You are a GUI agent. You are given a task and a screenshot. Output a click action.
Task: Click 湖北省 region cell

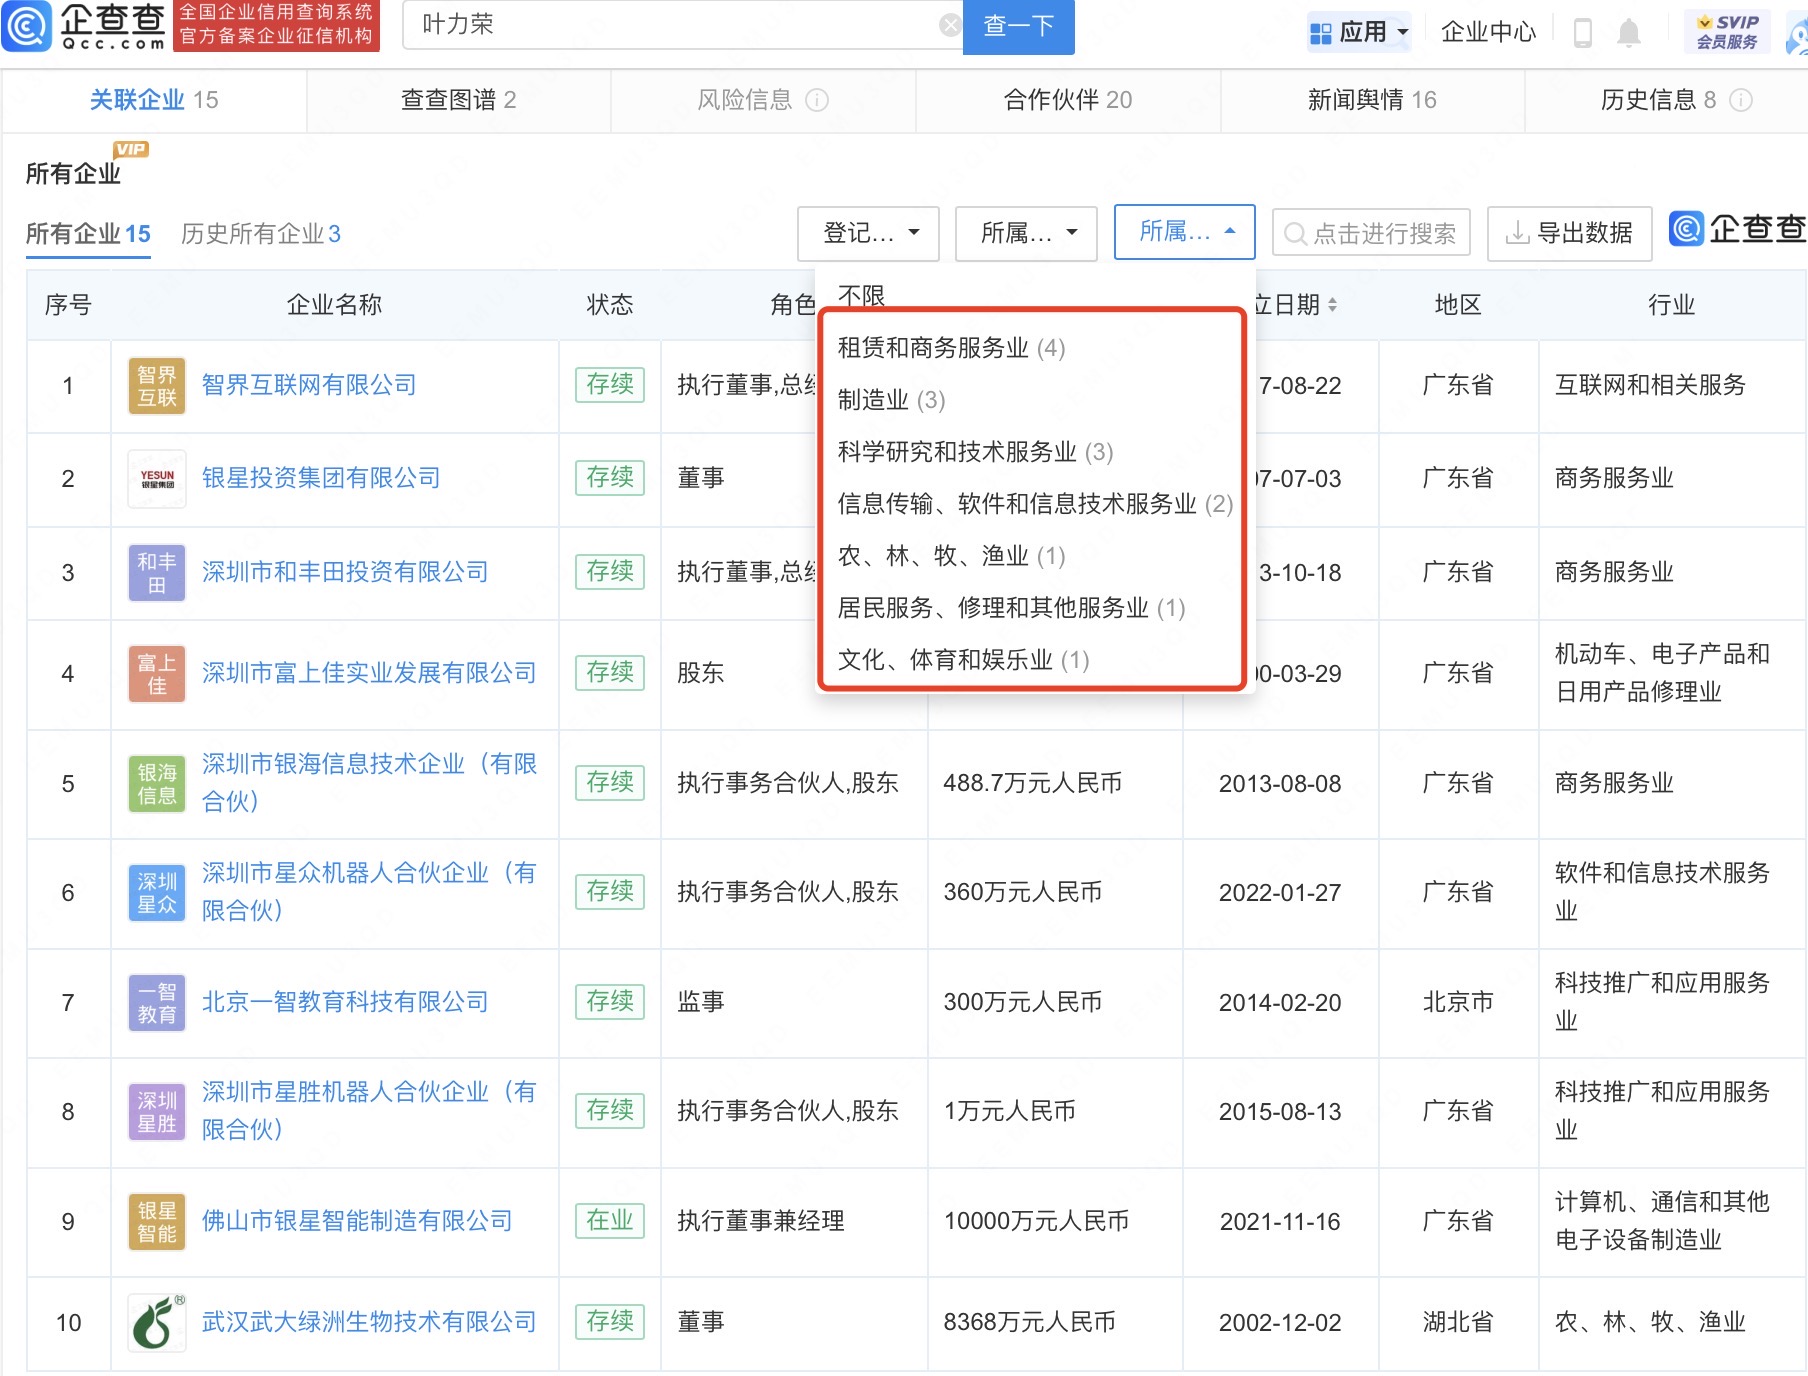1458,1322
